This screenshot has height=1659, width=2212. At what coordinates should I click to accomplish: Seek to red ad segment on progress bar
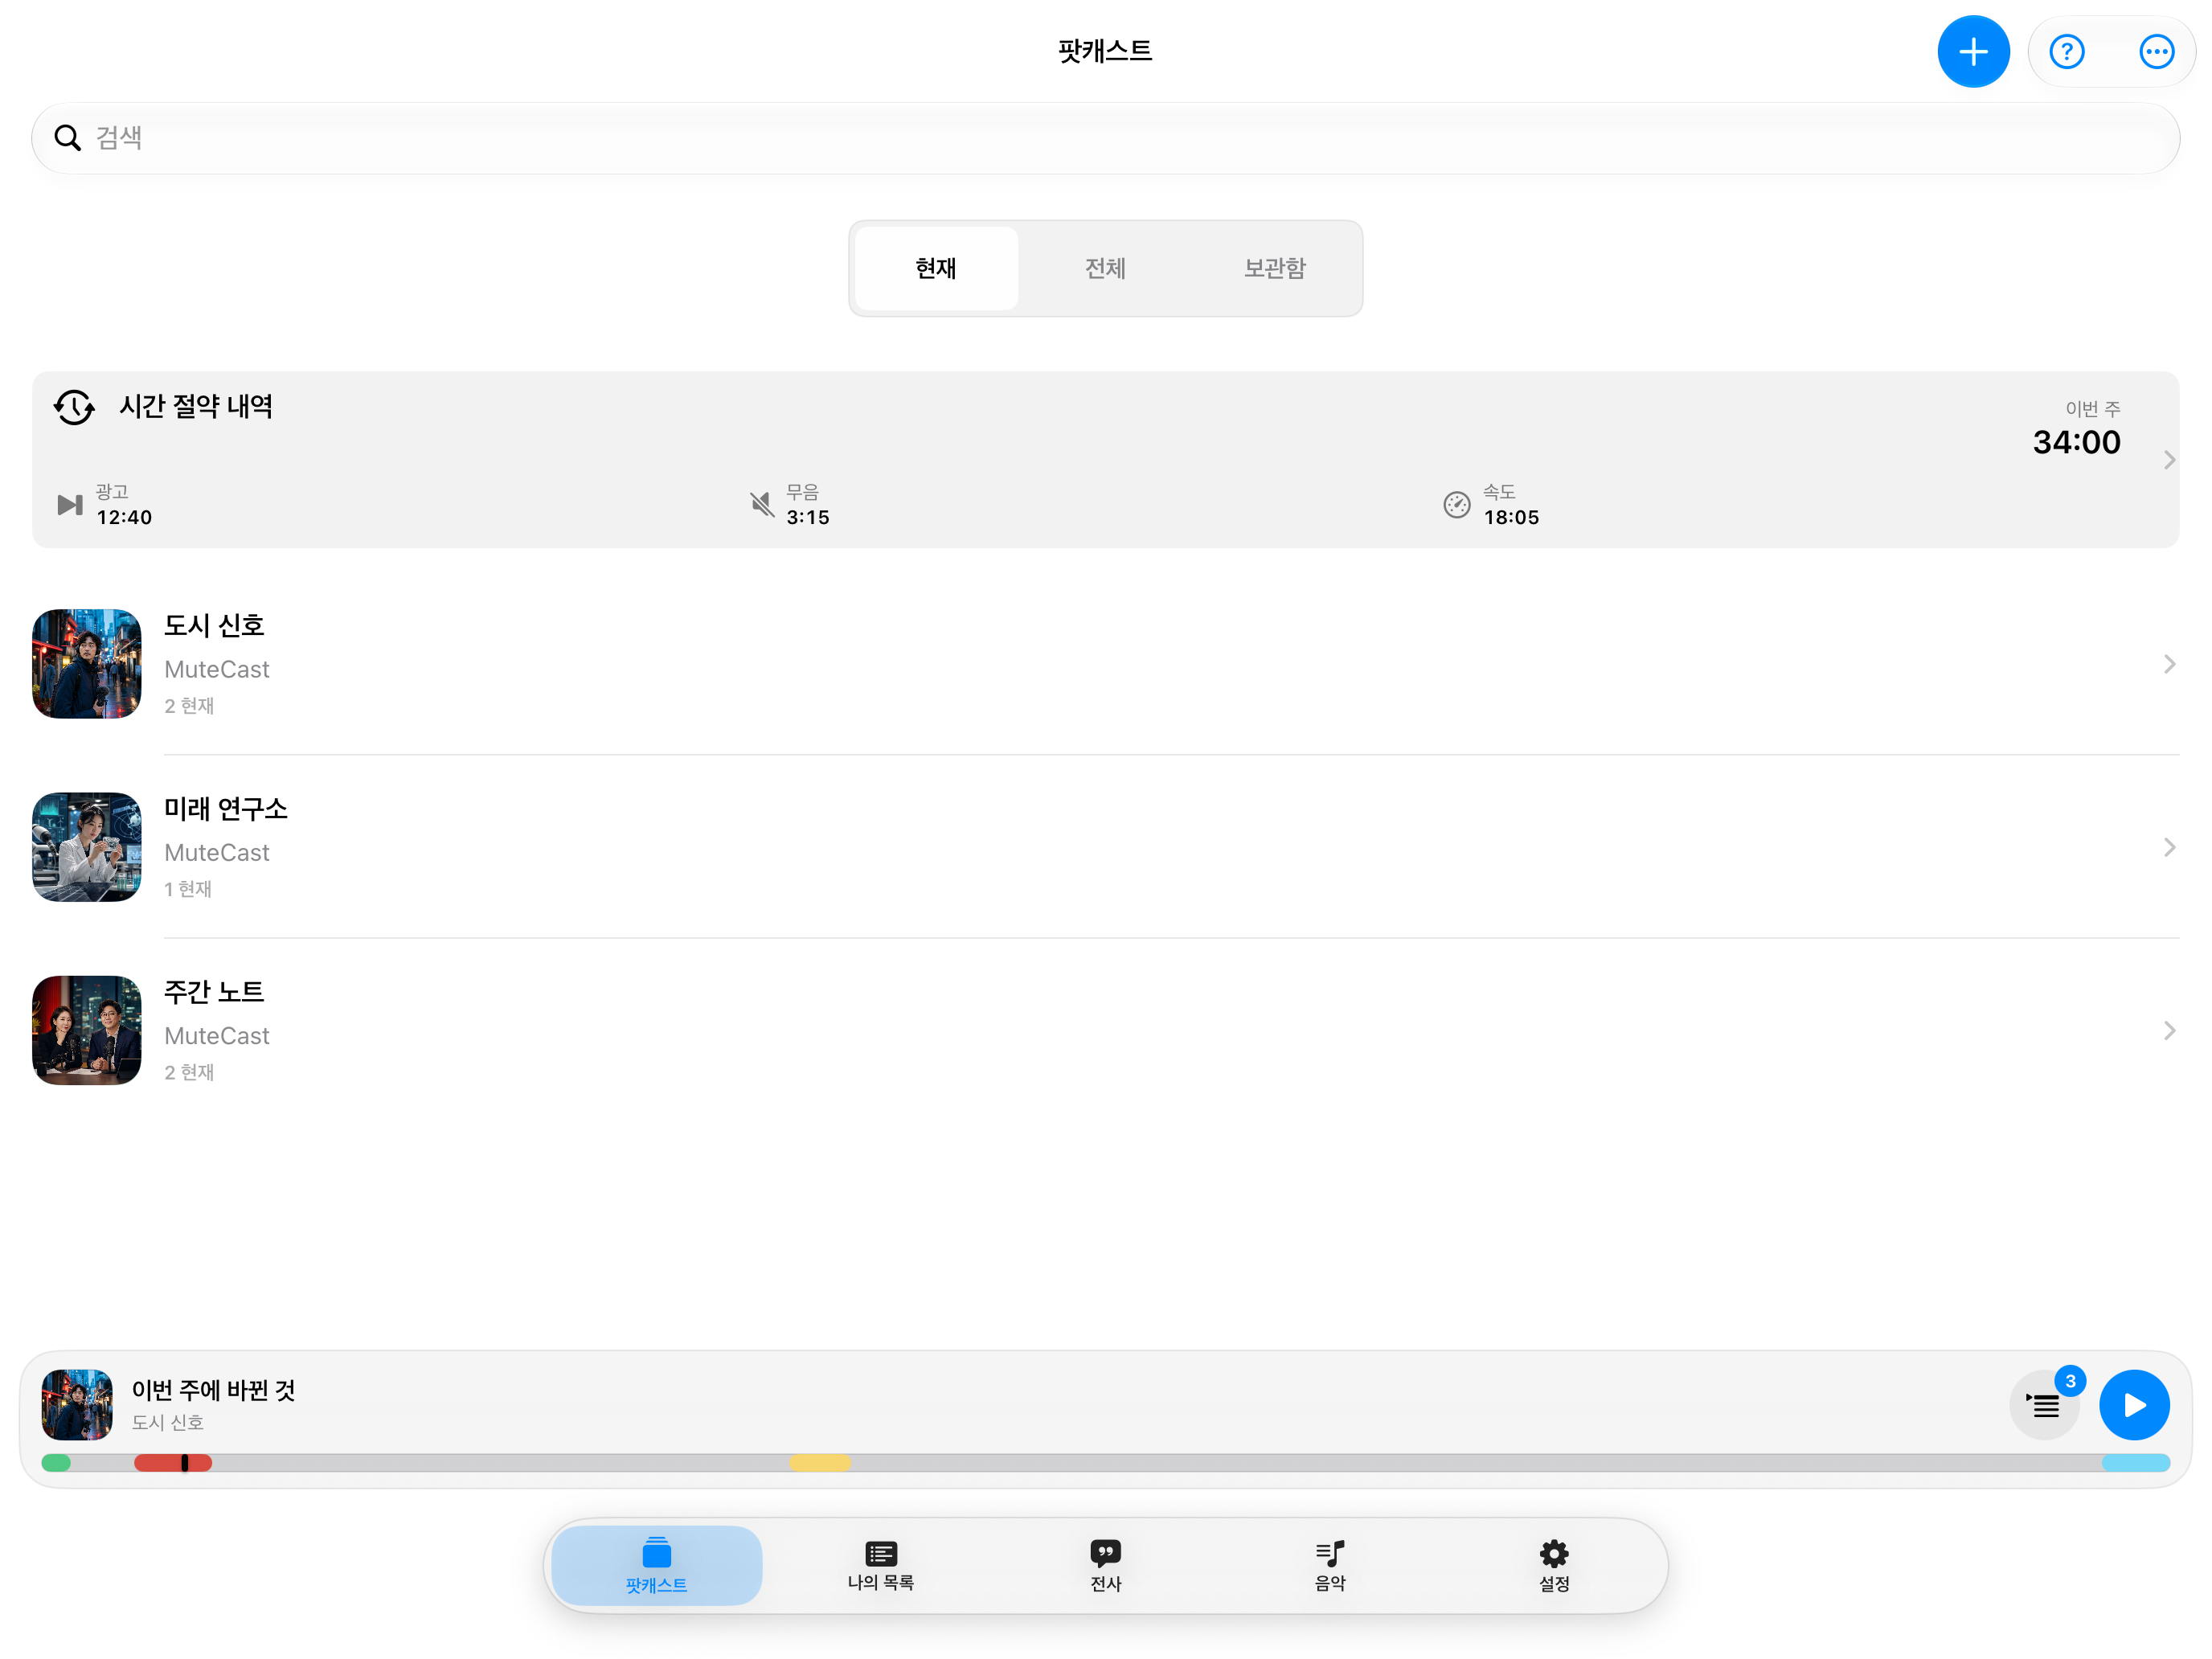pos(173,1463)
